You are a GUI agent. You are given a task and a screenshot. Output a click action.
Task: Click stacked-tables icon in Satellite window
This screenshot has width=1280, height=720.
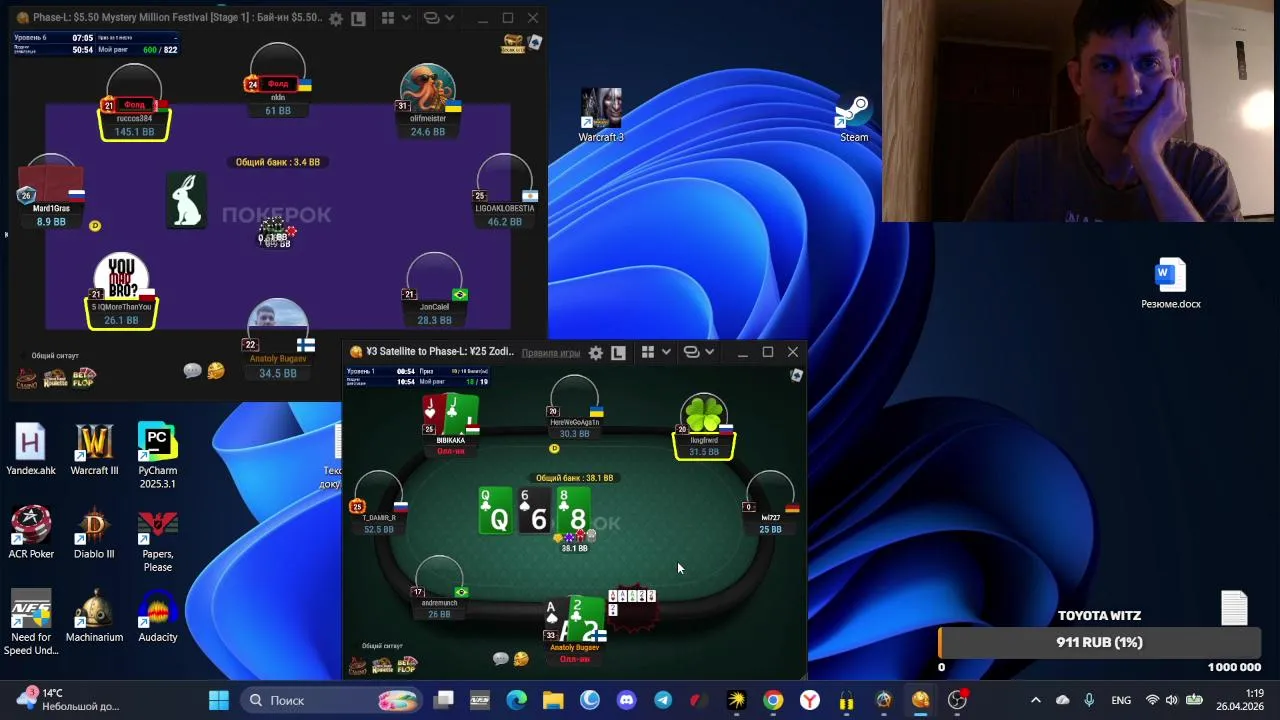pos(691,352)
